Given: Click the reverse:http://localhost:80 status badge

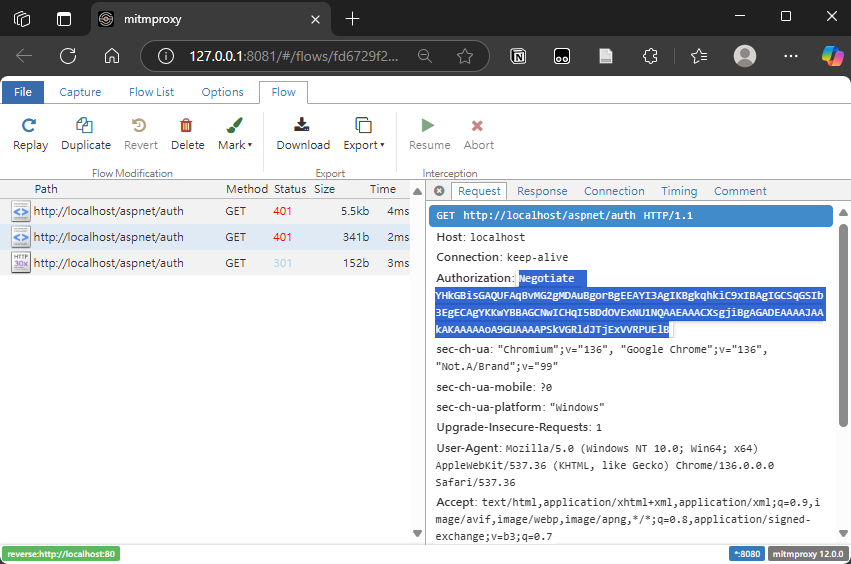Looking at the screenshot, I should [x=61, y=554].
